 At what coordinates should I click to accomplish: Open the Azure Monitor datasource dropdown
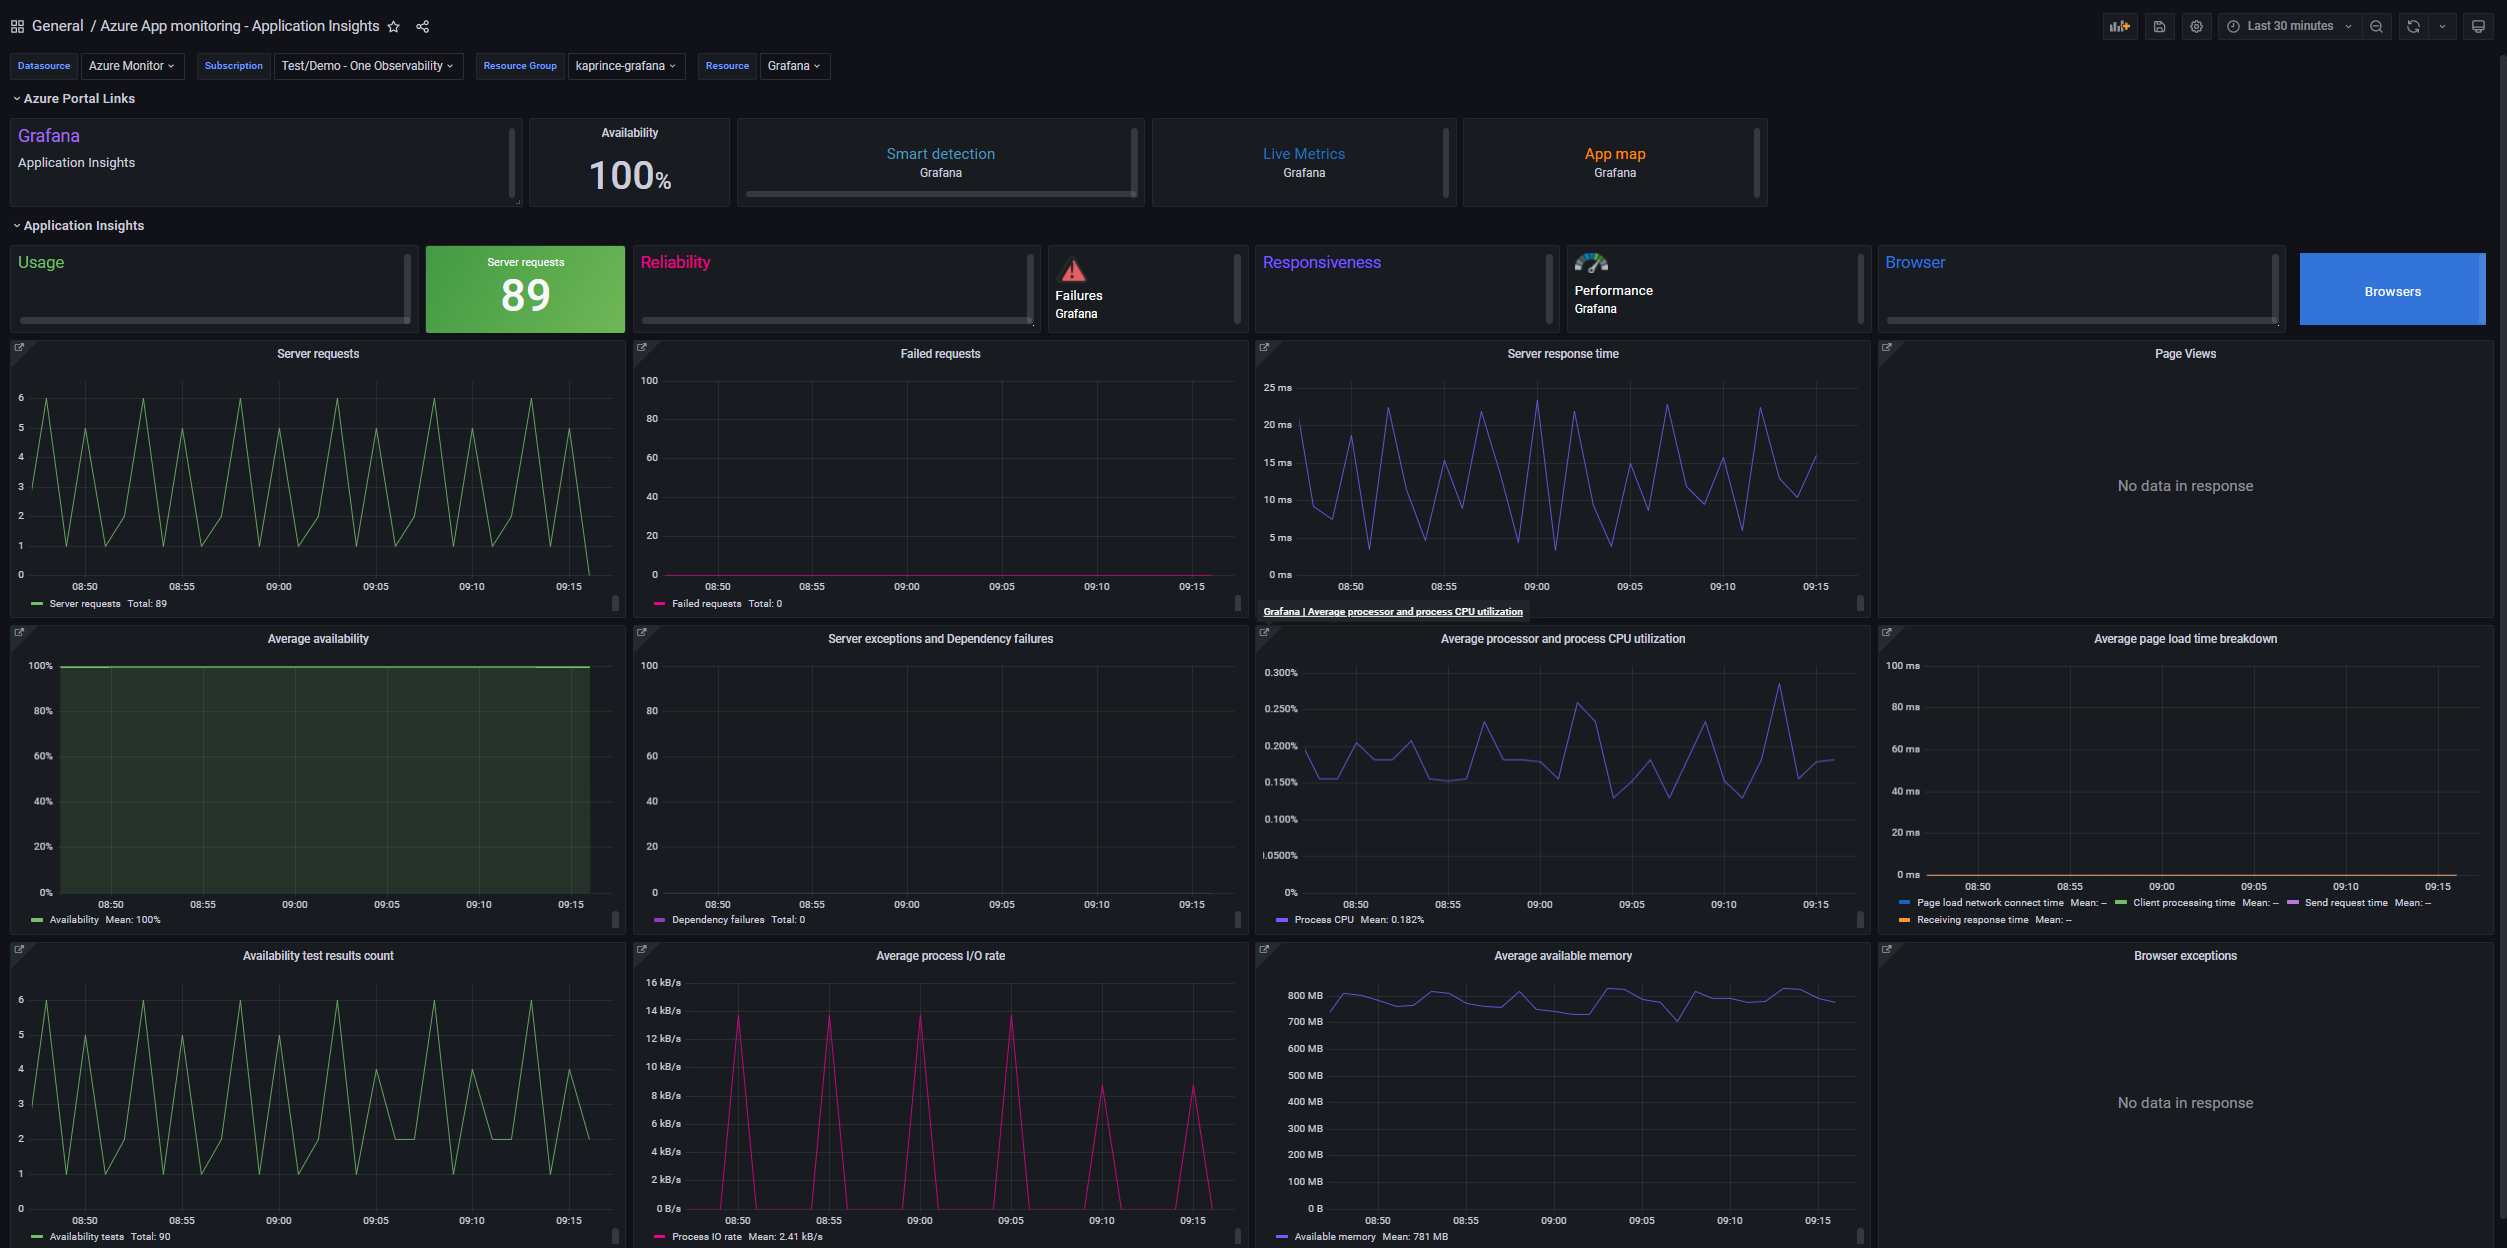131,66
